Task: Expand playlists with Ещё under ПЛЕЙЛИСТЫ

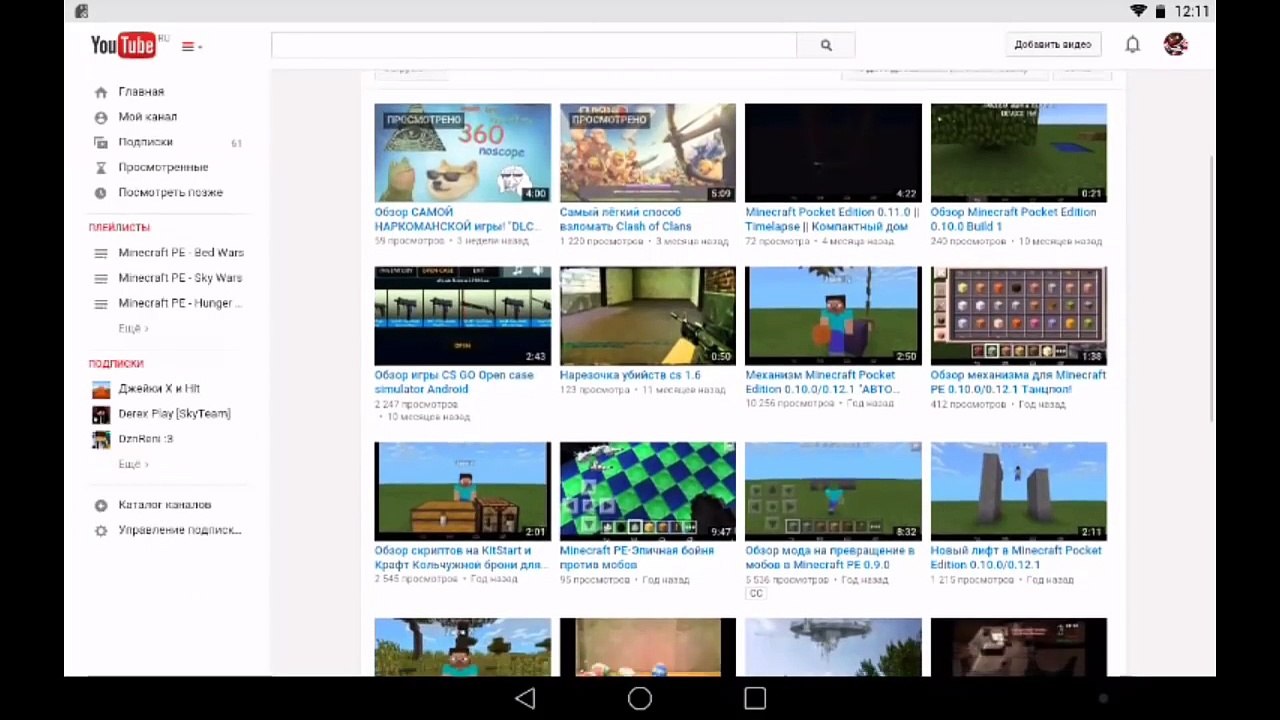Action: pos(133,328)
